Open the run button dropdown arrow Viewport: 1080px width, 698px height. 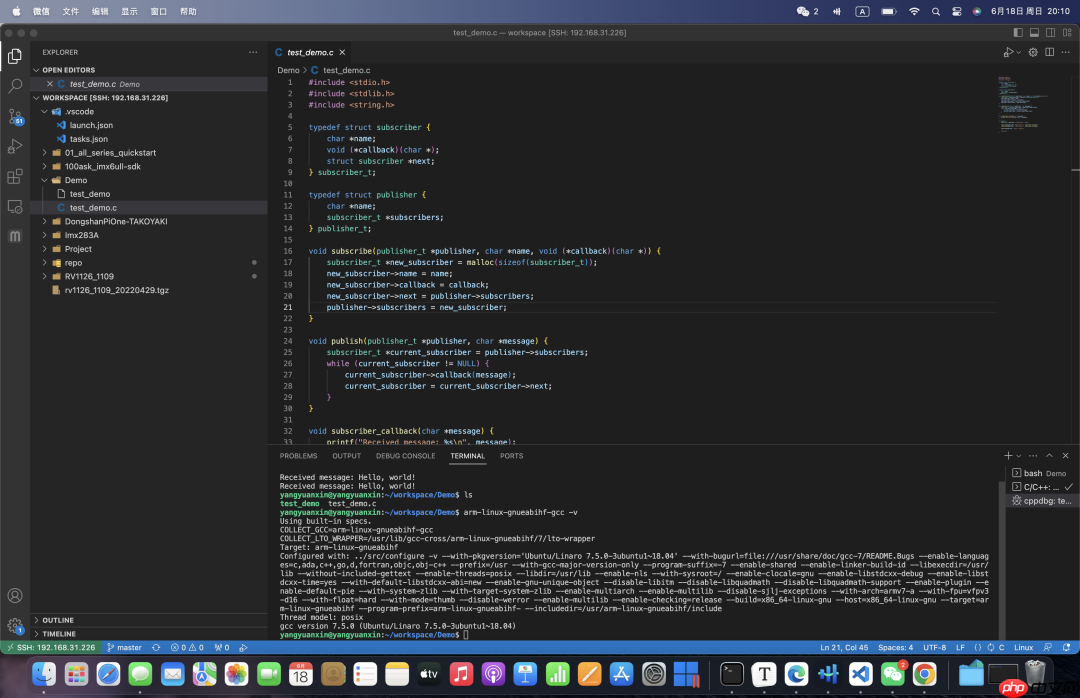(1020, 51)
